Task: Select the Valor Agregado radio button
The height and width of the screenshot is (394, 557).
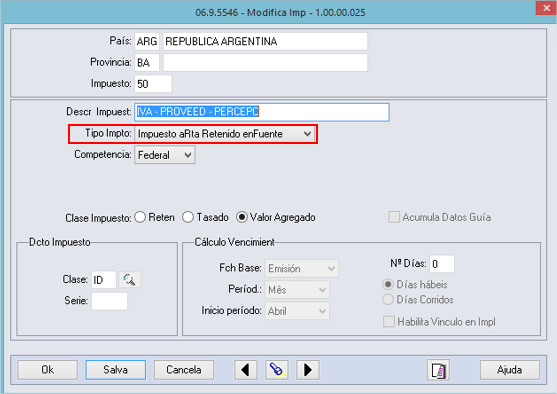Action: (242, 217)
